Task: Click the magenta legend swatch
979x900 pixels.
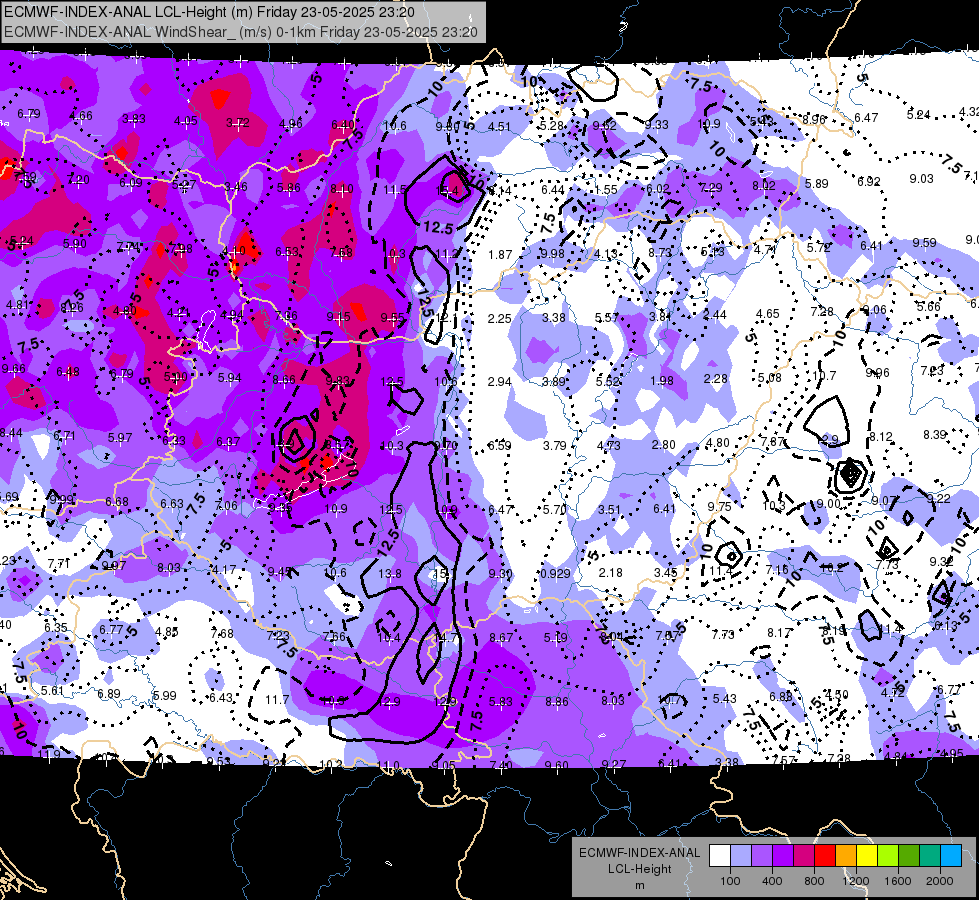Action: coord(804,856)
